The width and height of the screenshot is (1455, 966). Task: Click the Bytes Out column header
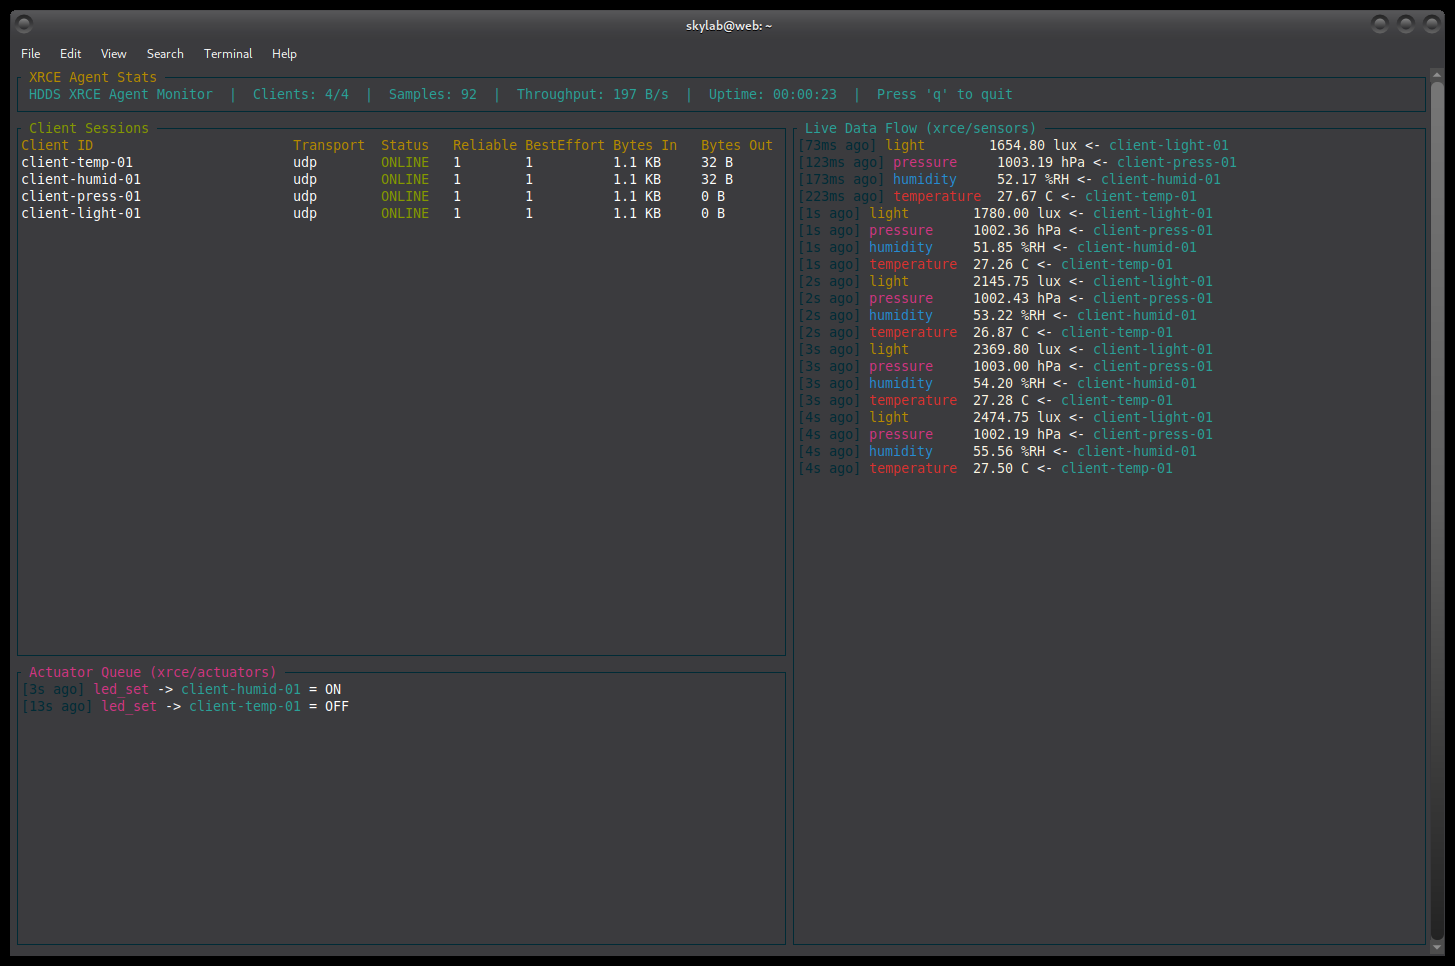click(736, 145)
